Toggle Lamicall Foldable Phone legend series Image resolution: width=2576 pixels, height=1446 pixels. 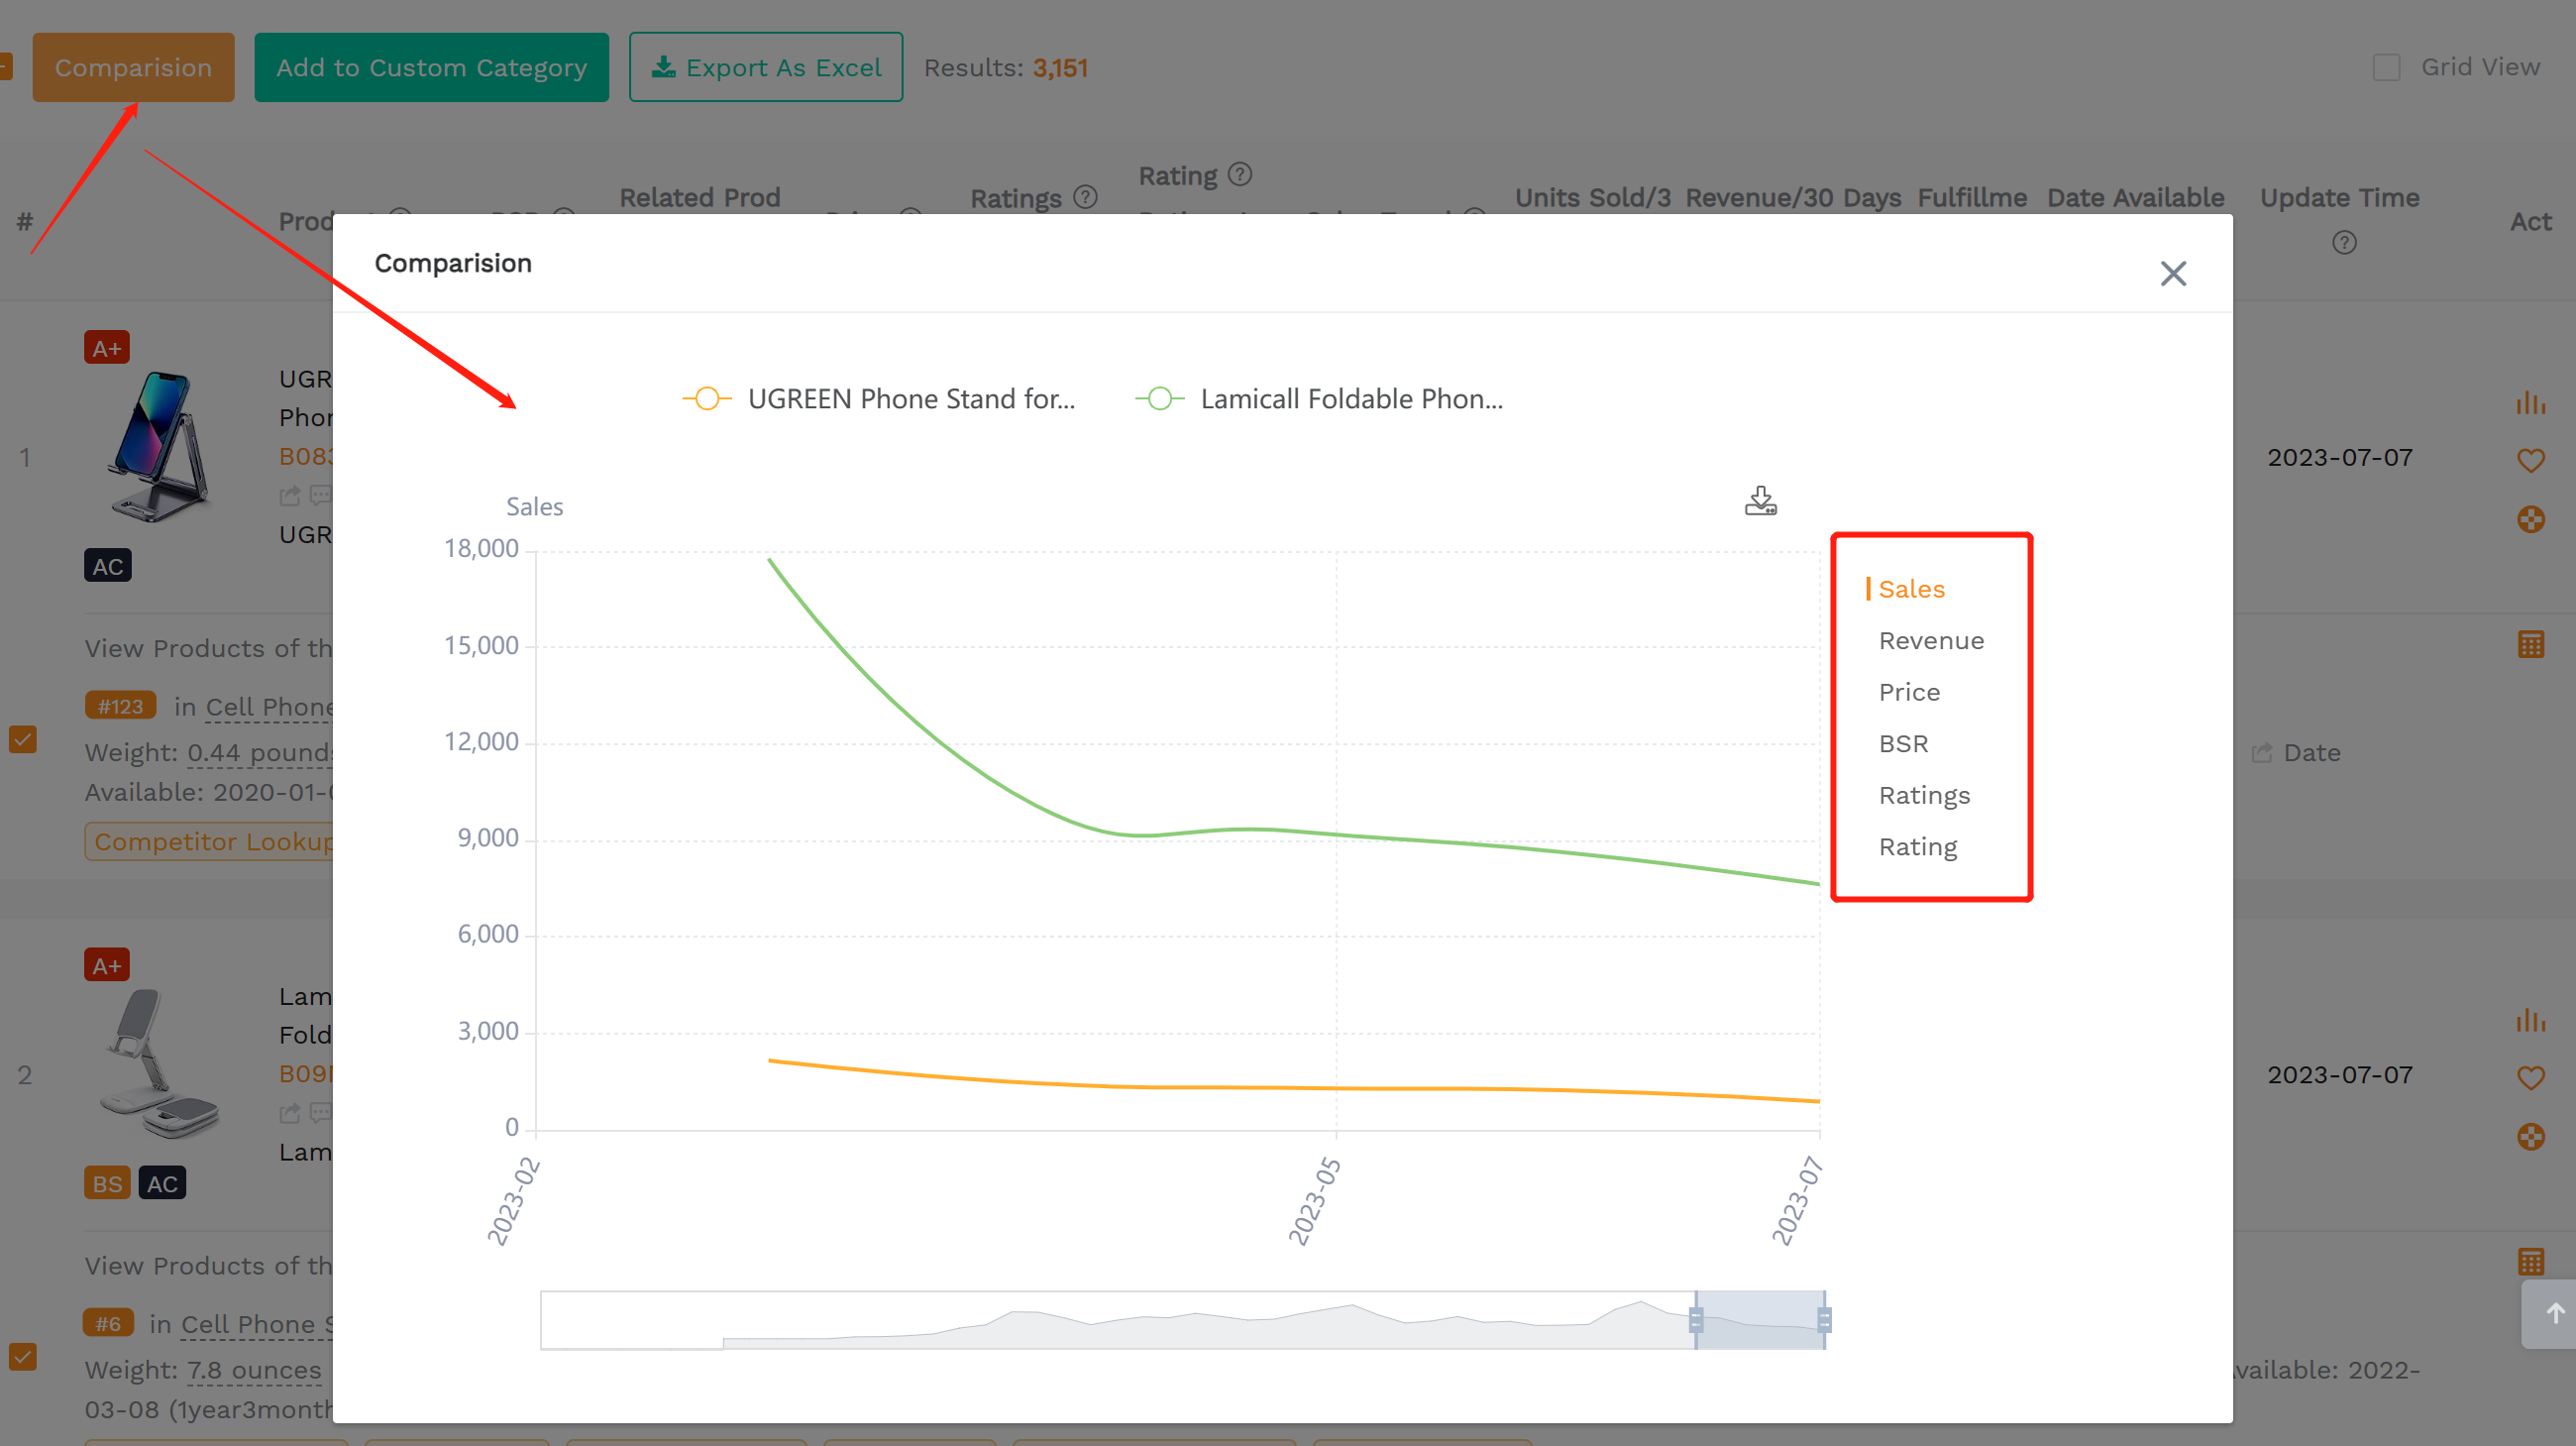pyautogui.click(x=1319, y=399)
